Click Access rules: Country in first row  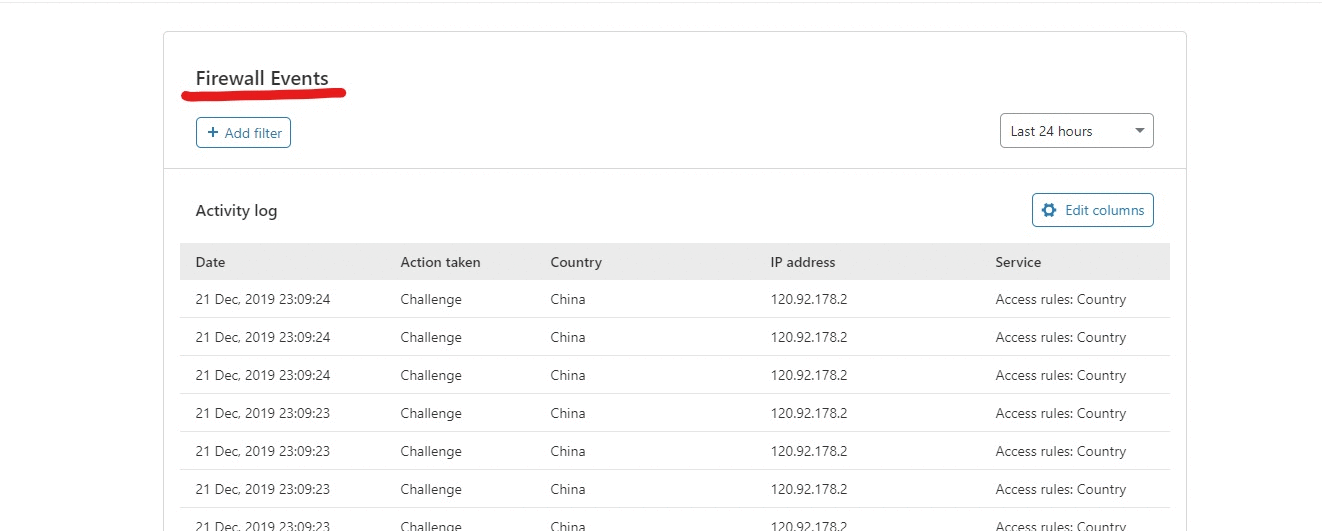pos(1060,299)
